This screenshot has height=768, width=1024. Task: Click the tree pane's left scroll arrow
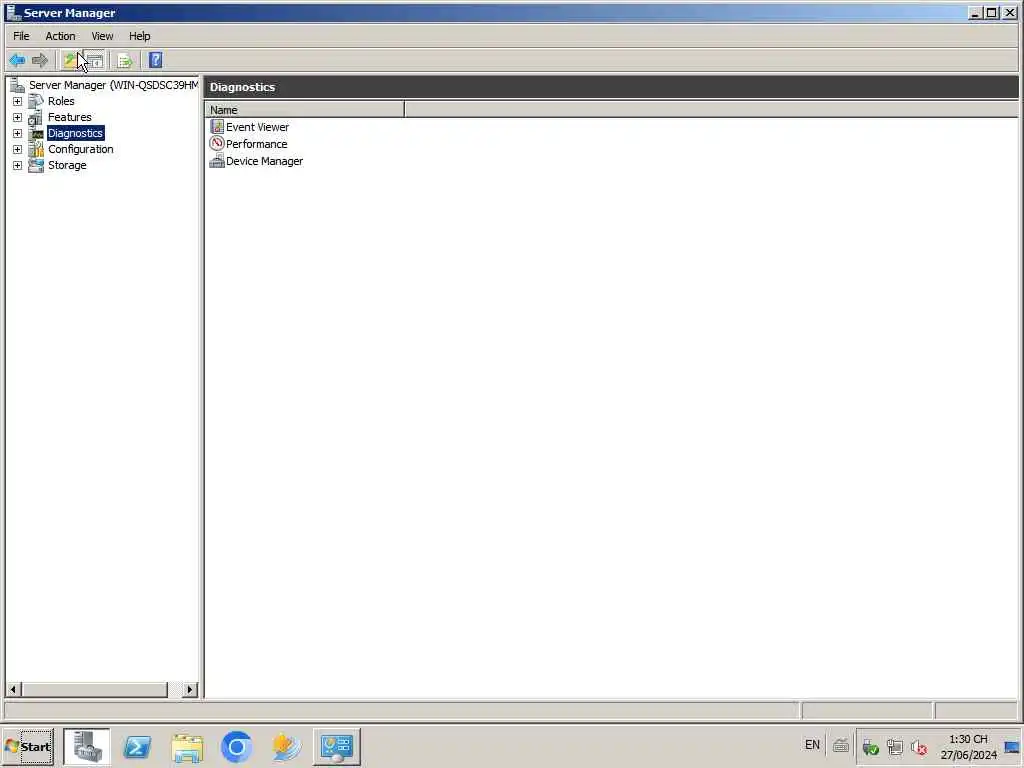pyautogui.click(x=13, y=689)
